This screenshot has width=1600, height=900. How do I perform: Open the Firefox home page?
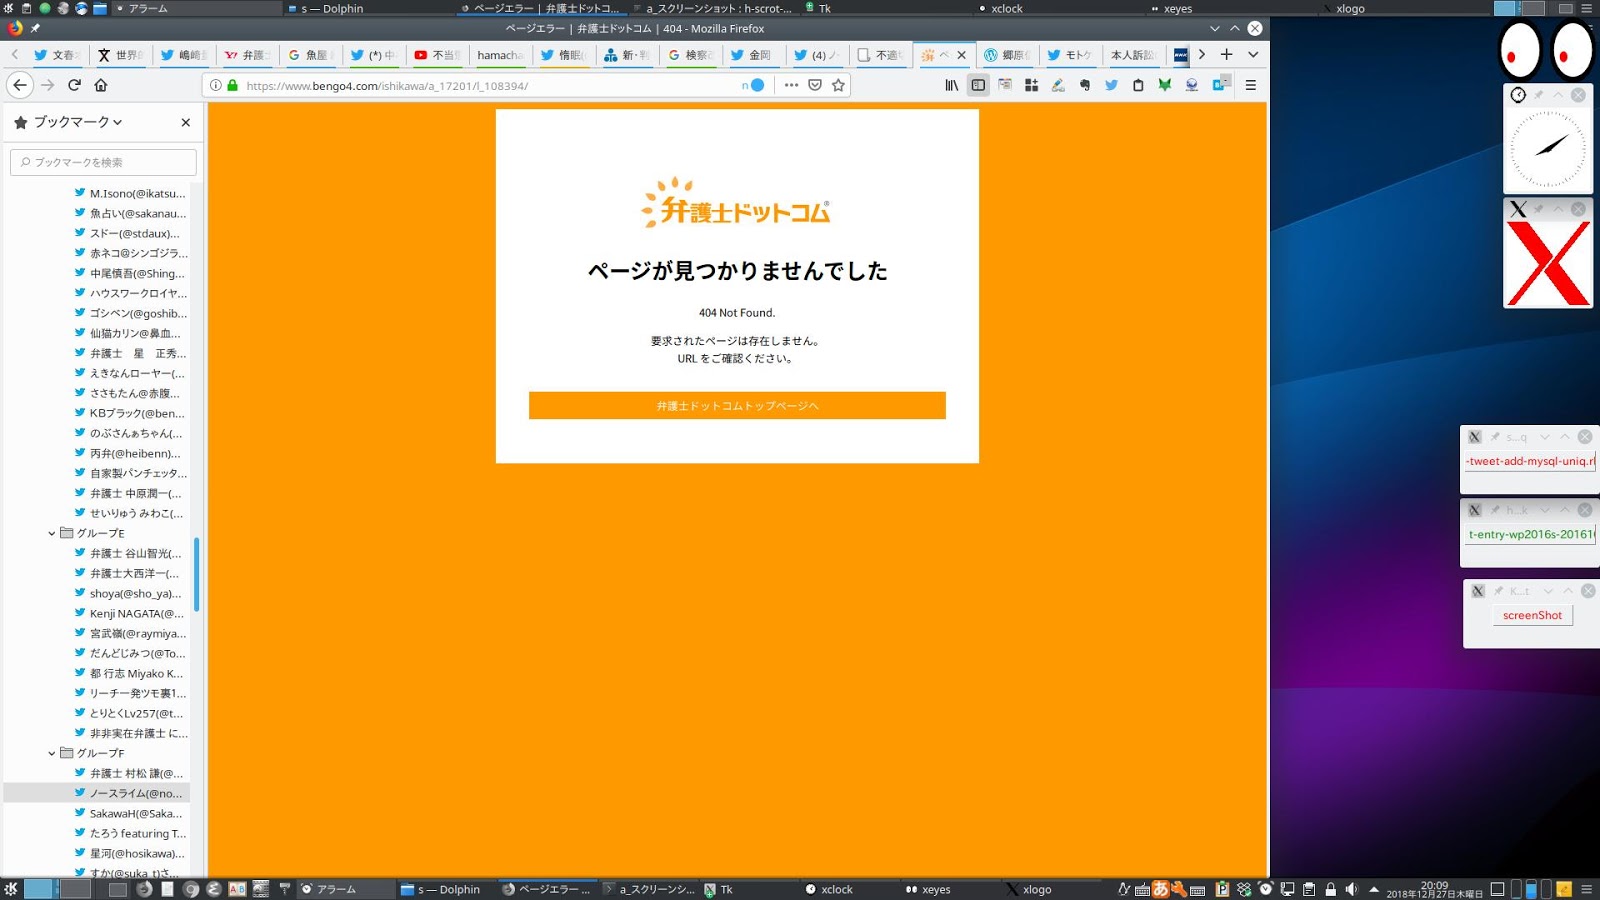pyautogui.click(x=101, y=85)
